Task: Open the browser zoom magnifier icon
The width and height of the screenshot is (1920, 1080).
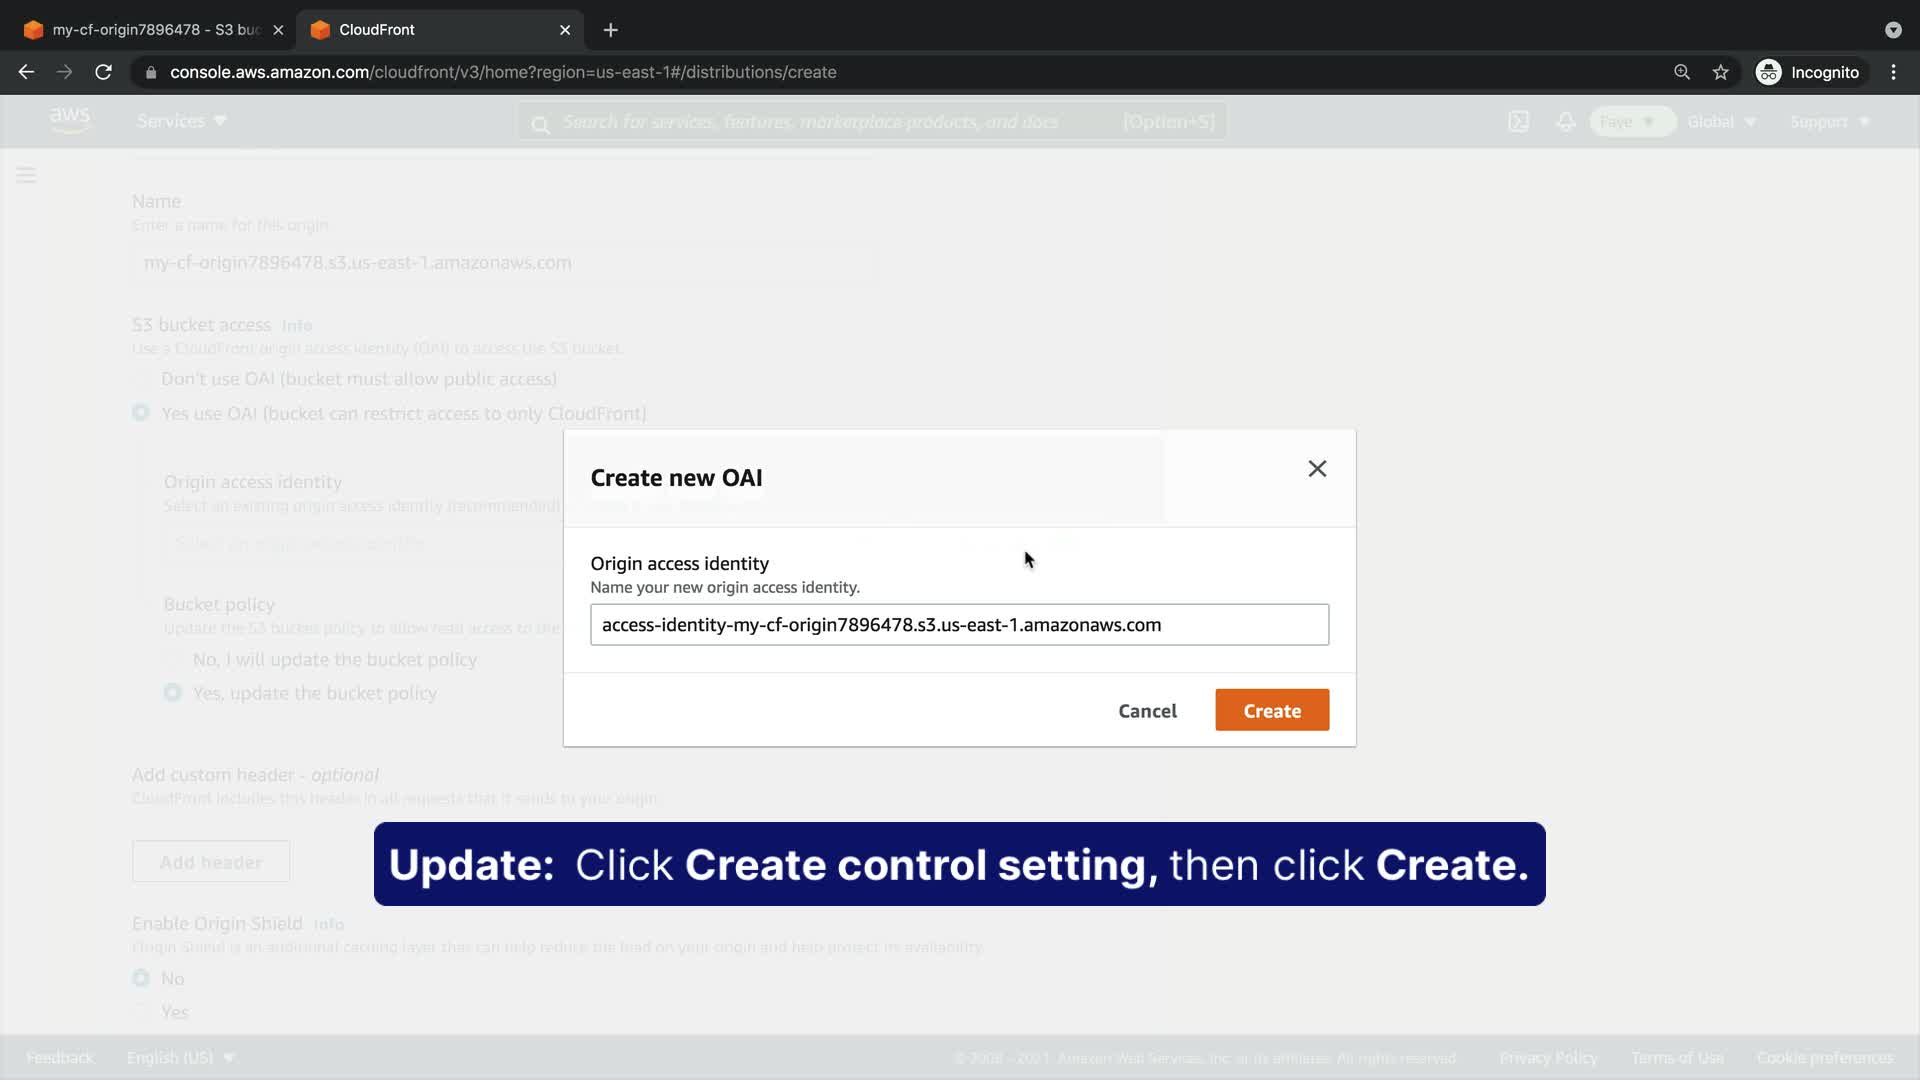Action: [x=1682, y=72]
